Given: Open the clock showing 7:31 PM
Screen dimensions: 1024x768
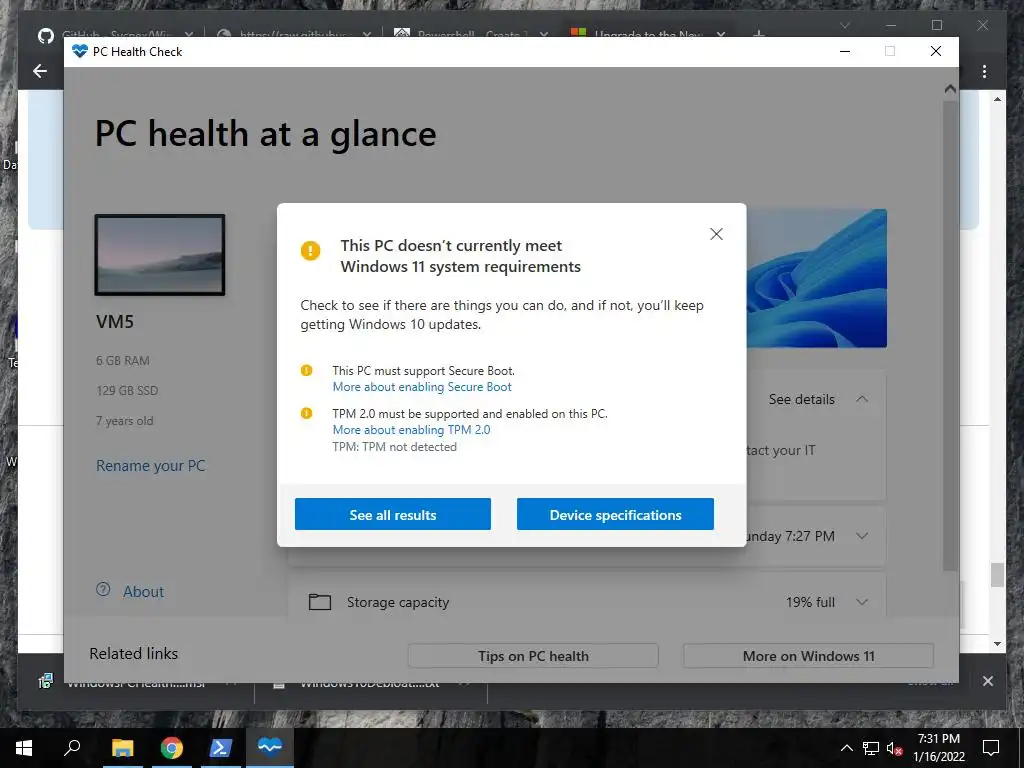Looking at the screenshot, I should (x=938, y=748).
